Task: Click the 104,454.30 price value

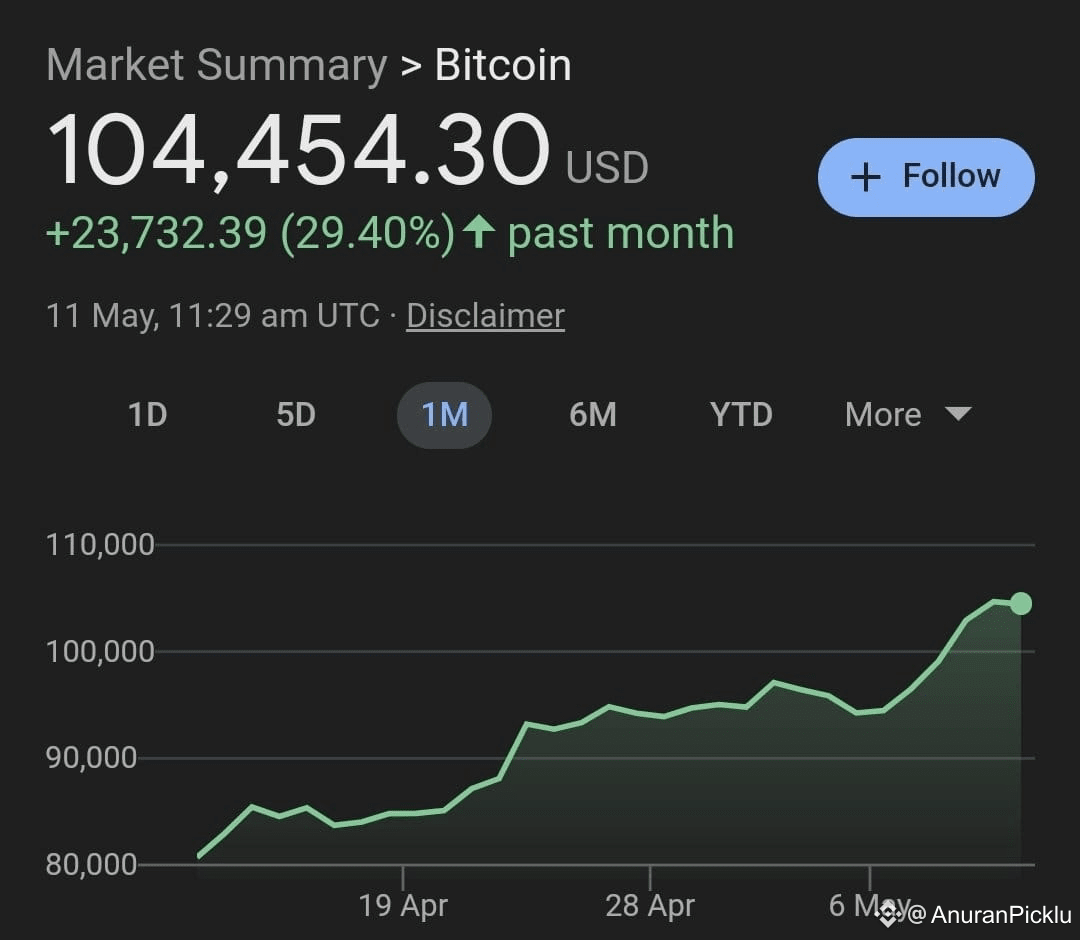Action: [x=299, y=150]
